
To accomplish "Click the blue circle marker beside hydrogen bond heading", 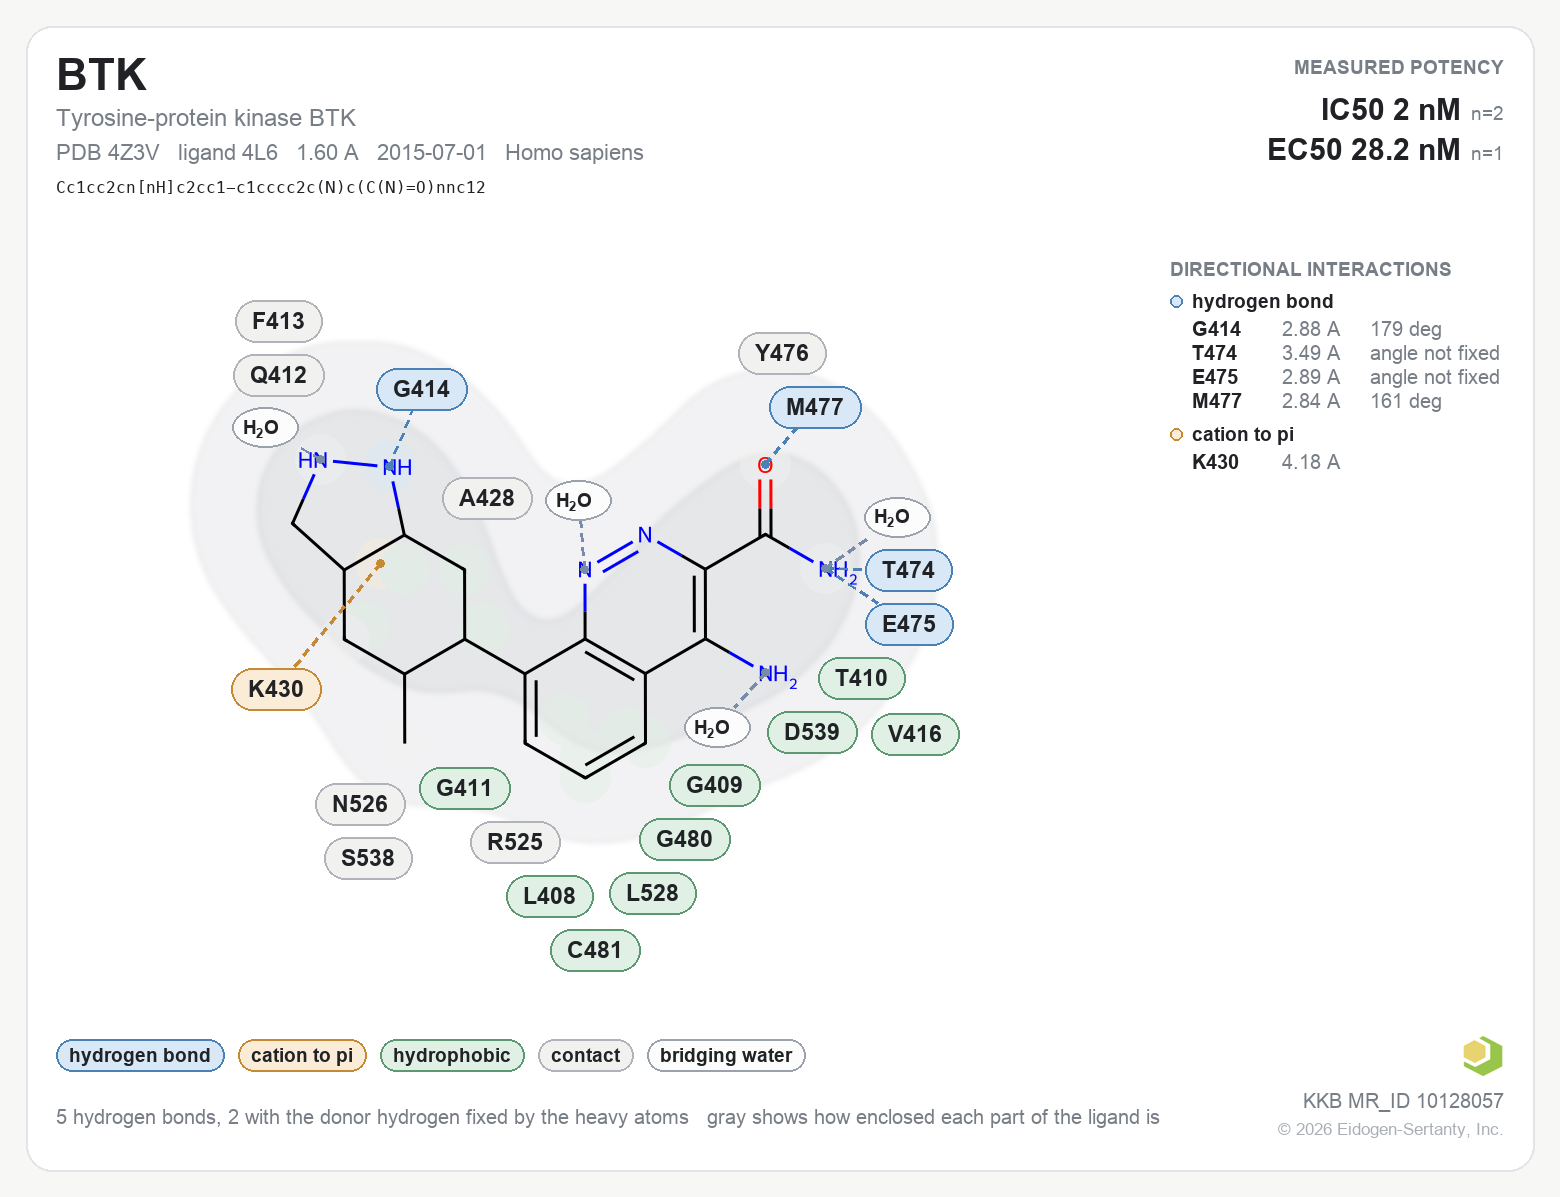I will coord(1176,302).
